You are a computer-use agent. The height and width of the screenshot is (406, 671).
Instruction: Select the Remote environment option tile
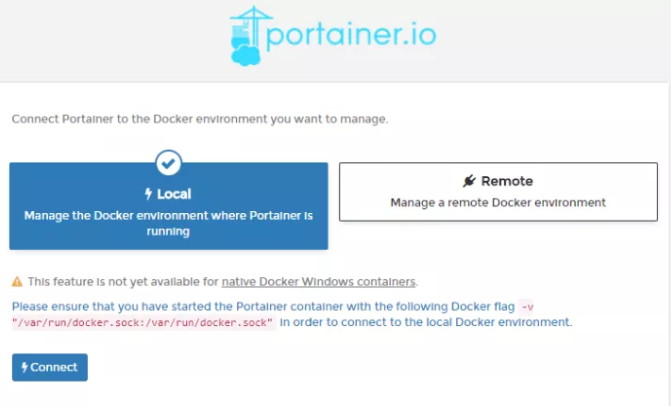(498, 191)
